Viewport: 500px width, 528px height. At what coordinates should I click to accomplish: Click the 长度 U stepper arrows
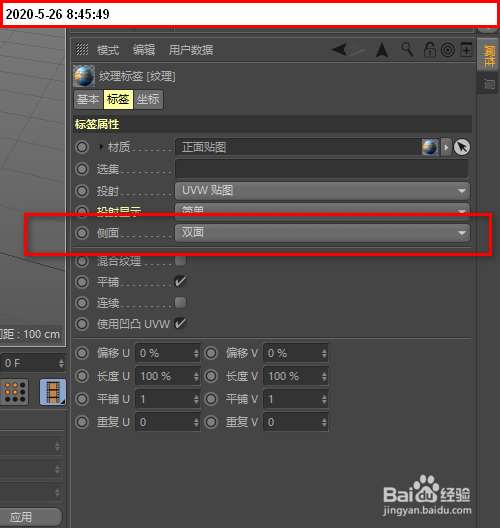196,376
